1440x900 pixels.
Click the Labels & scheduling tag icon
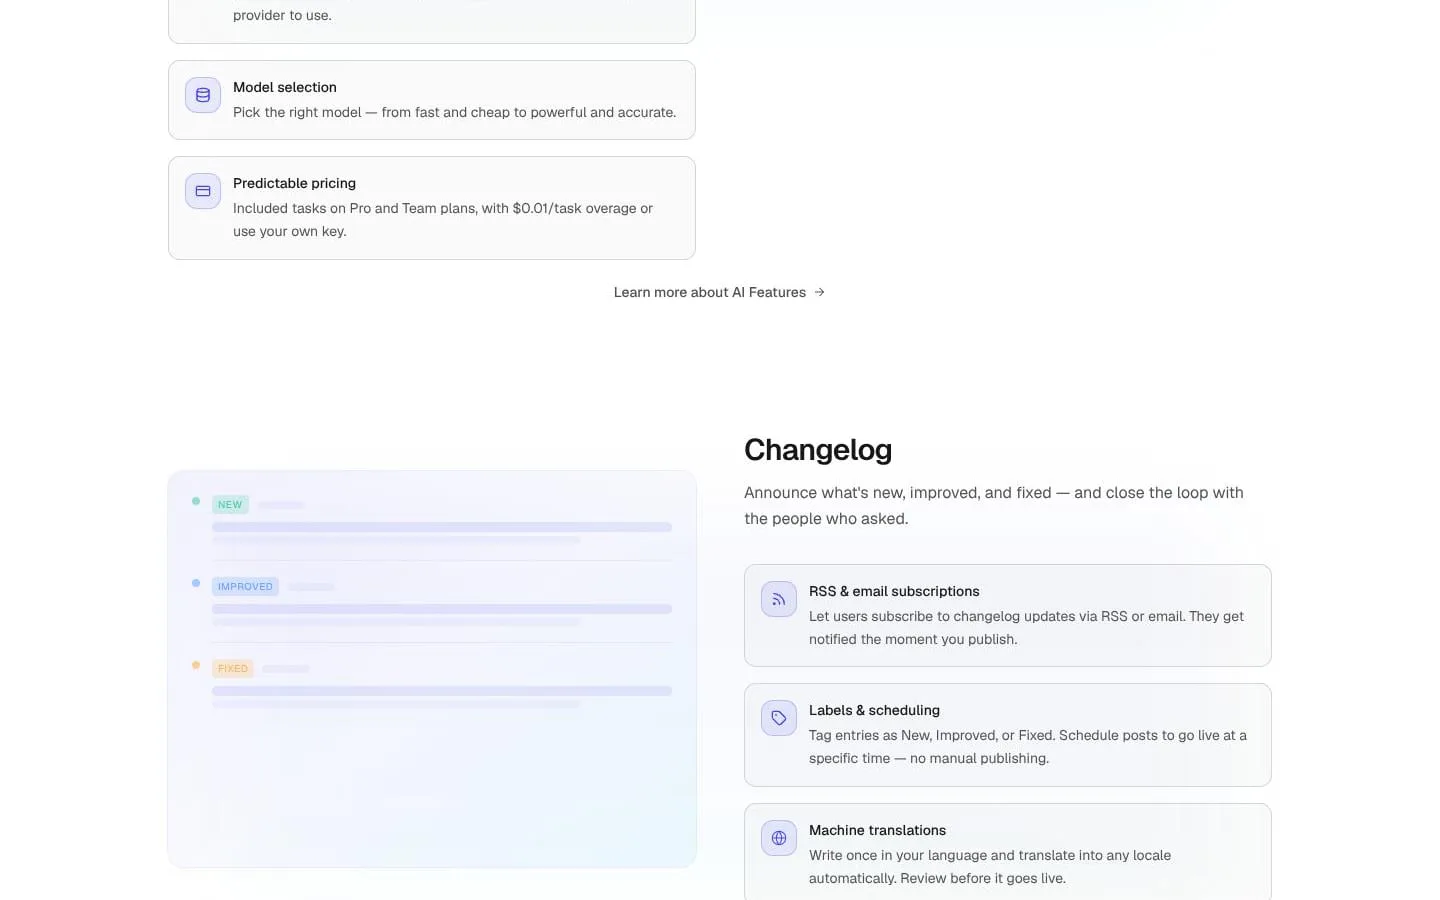click(x=779, y=718)
